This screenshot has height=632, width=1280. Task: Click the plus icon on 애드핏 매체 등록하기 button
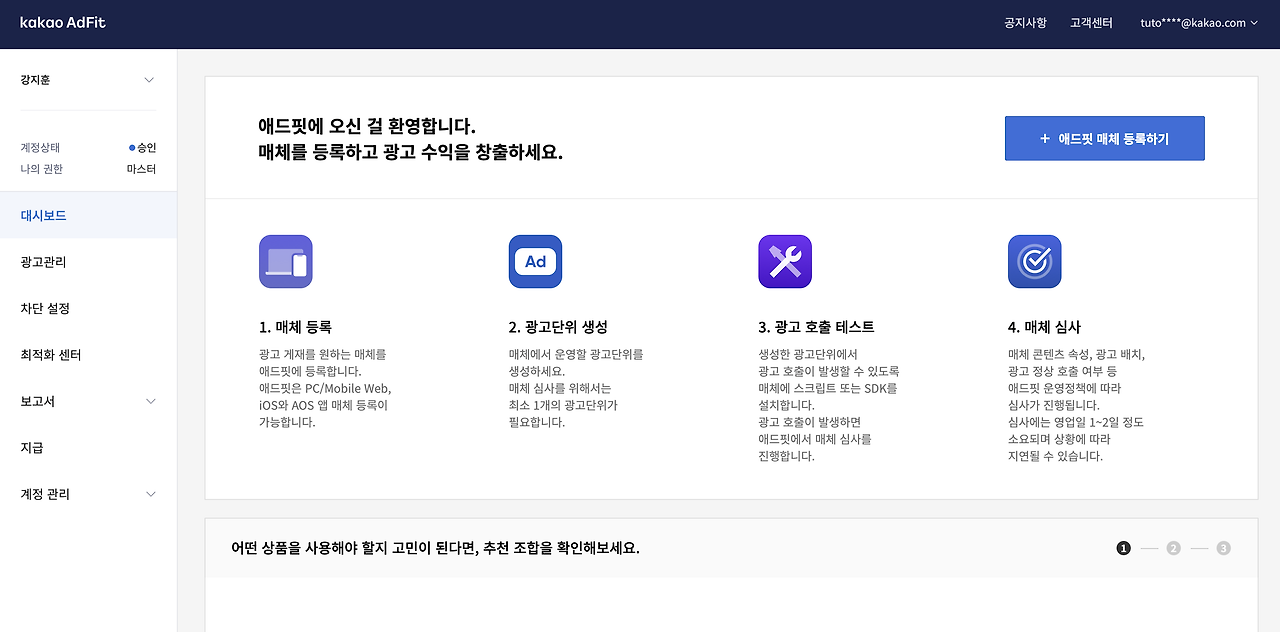pyautogui.click(x=1045, y=139)
